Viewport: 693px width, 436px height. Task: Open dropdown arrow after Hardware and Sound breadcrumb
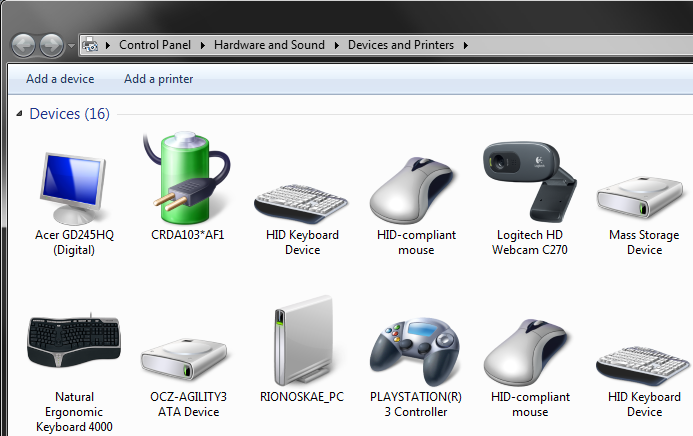point(336,45)
